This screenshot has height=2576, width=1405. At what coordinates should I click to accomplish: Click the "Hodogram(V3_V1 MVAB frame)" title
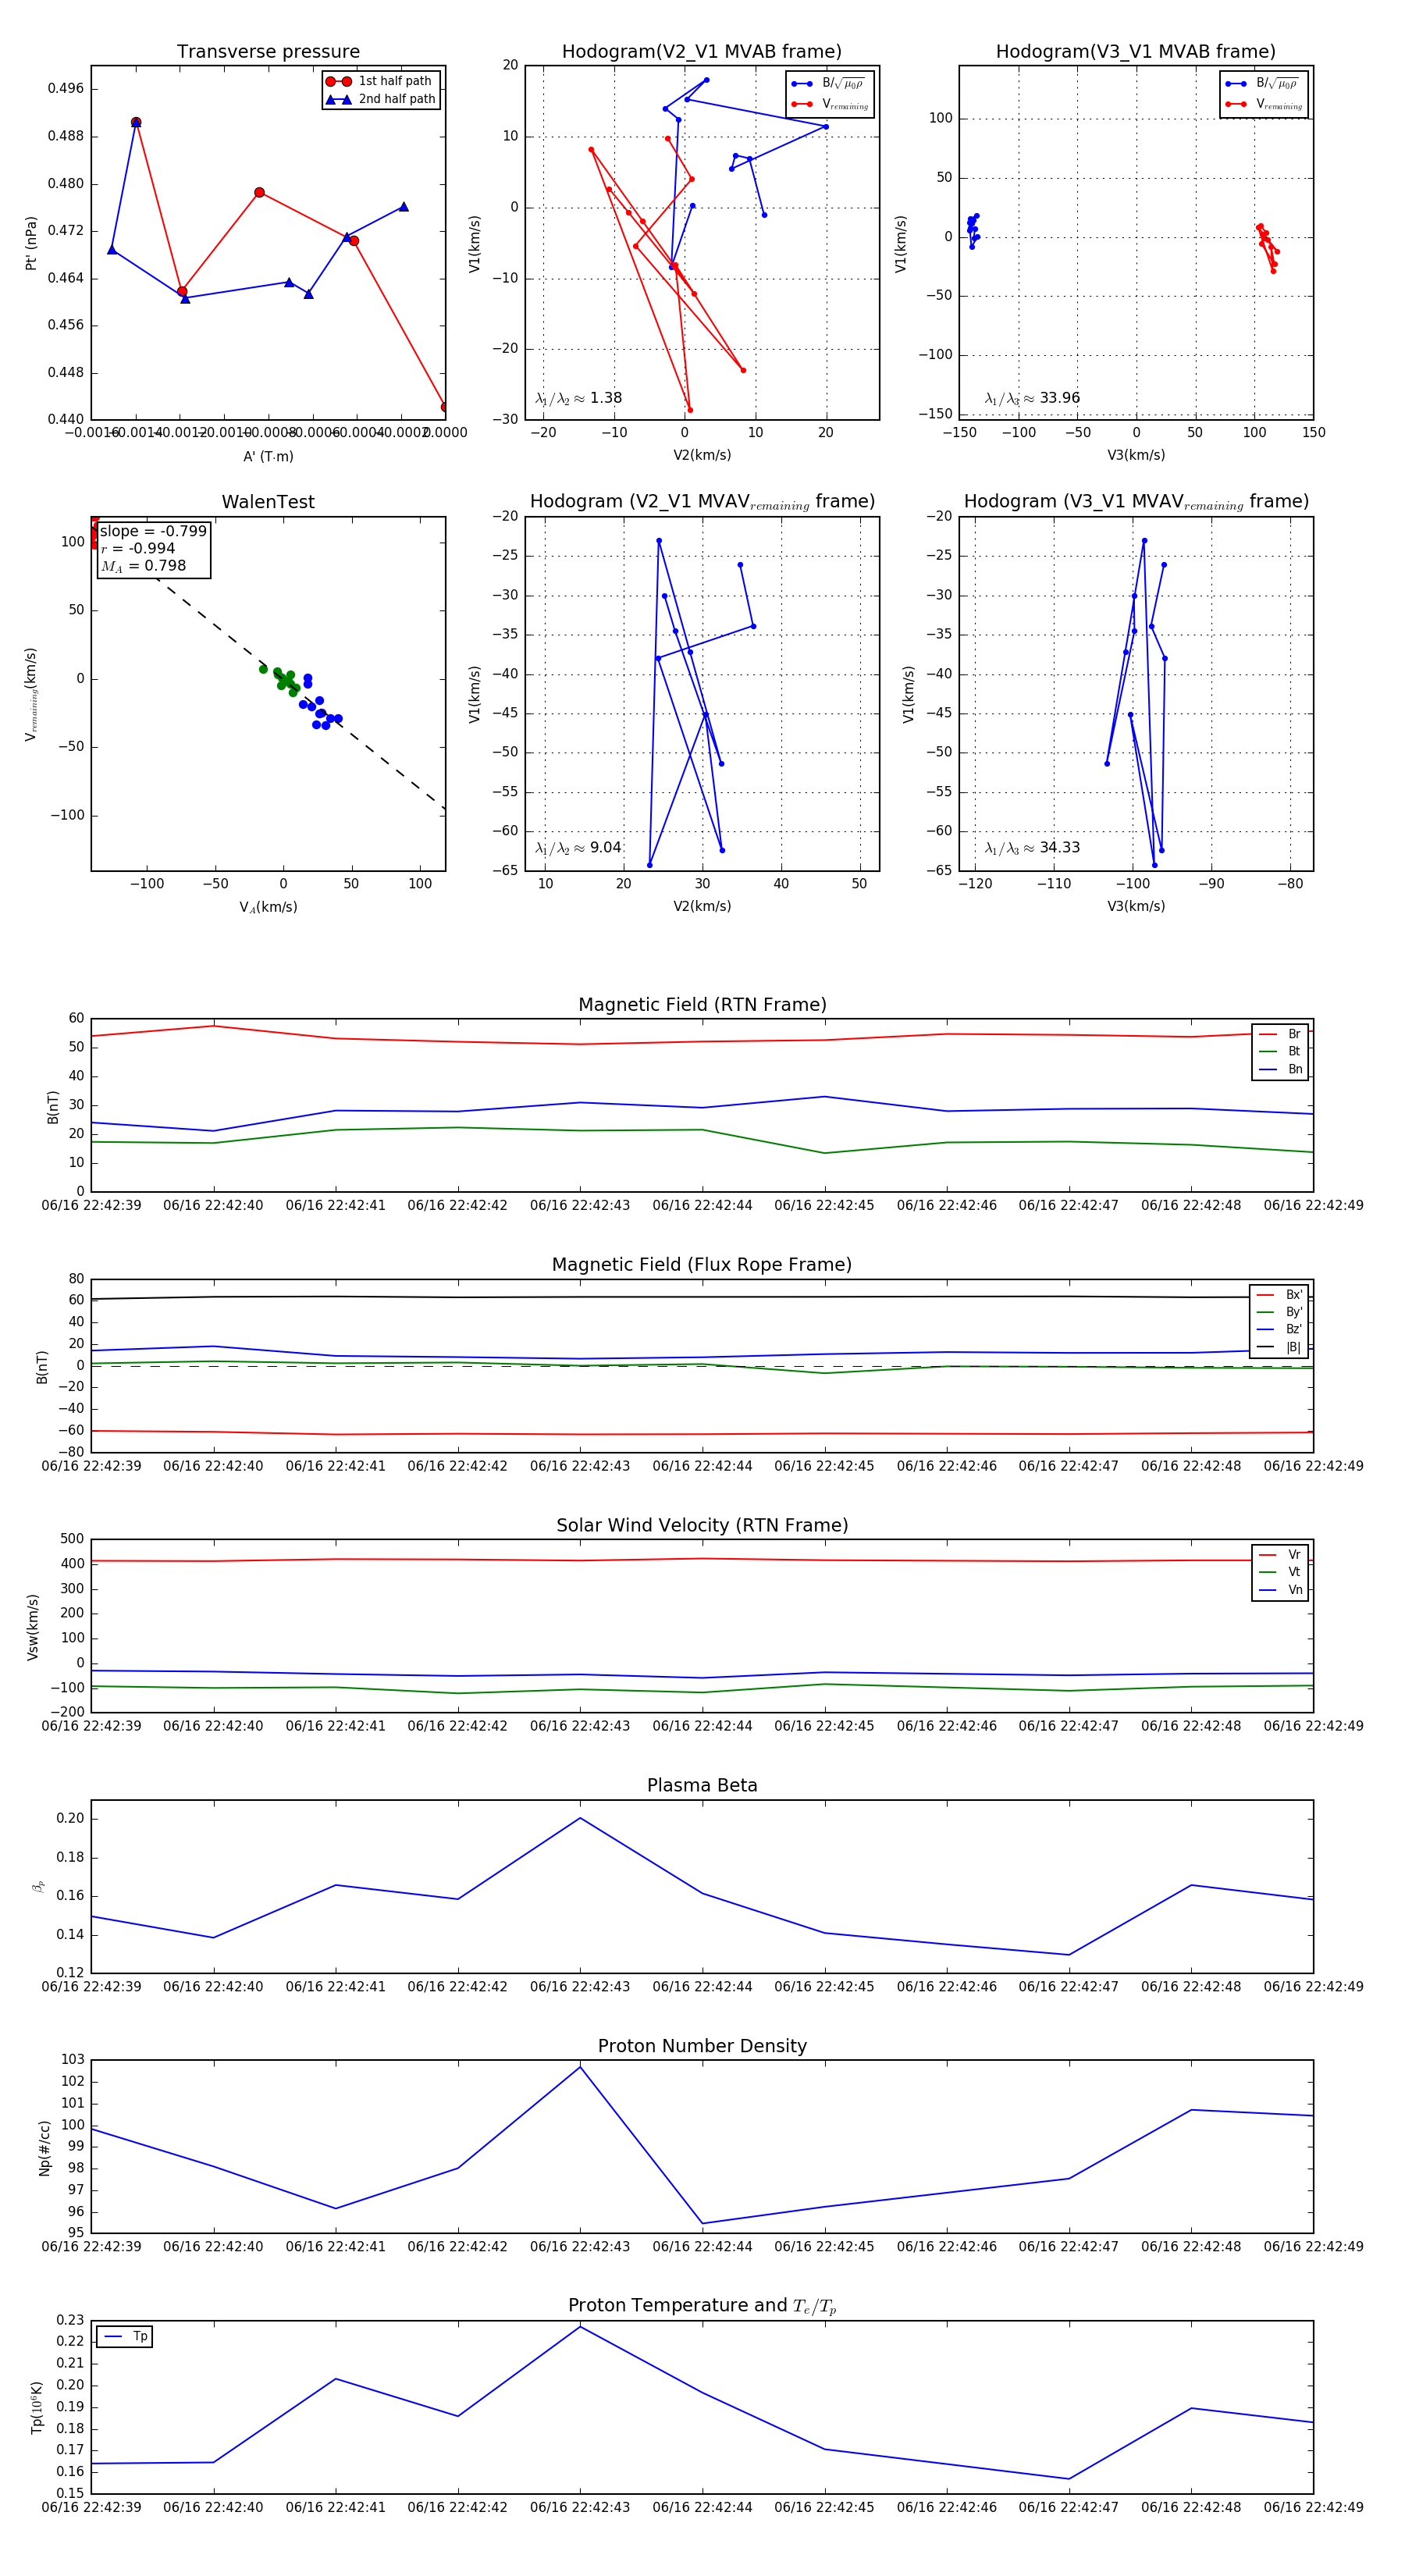pyautogui.click(x=1135, y=52)
